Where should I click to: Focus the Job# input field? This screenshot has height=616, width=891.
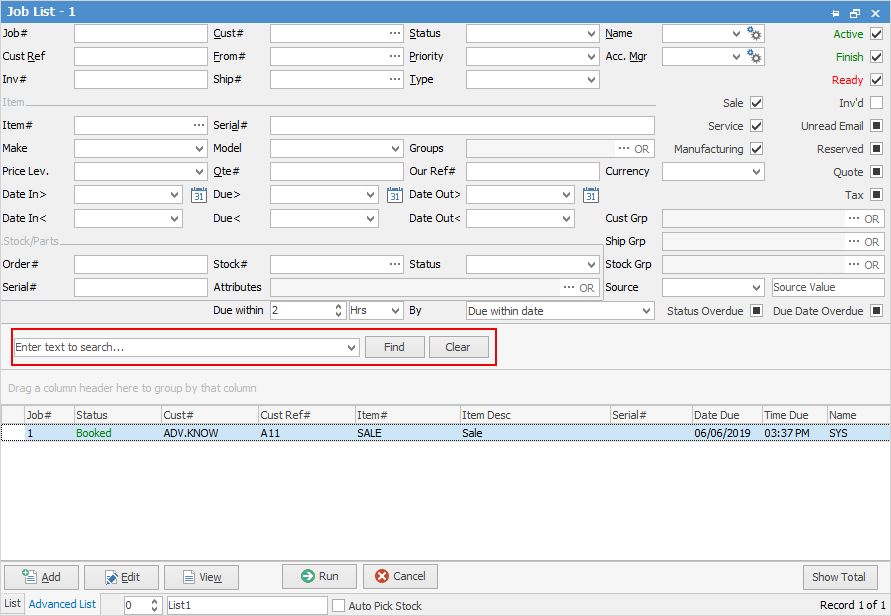pos(140,34)
